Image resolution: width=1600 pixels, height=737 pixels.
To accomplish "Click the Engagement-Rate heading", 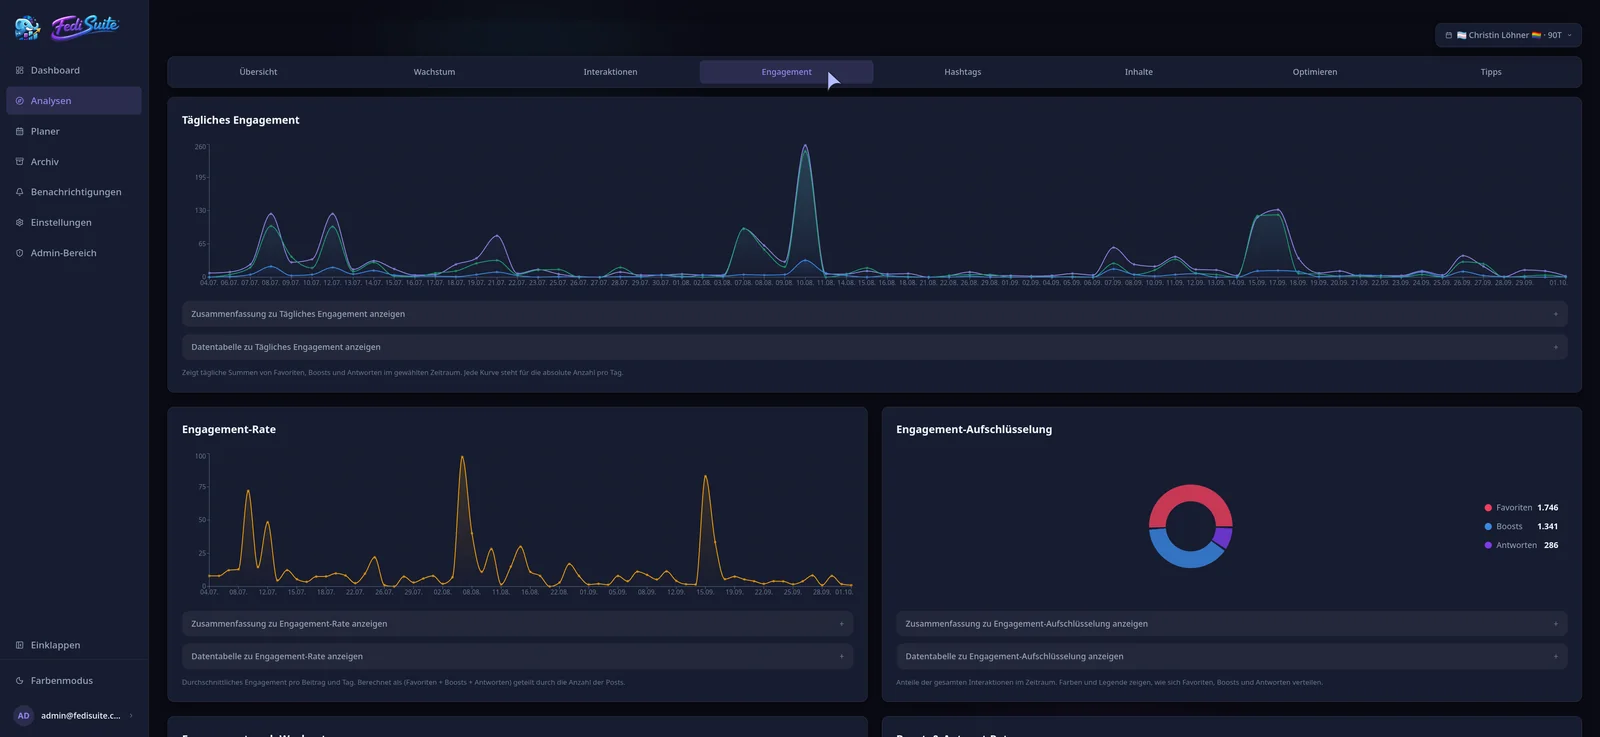I will pyautogui.click(x=229, y=429).
